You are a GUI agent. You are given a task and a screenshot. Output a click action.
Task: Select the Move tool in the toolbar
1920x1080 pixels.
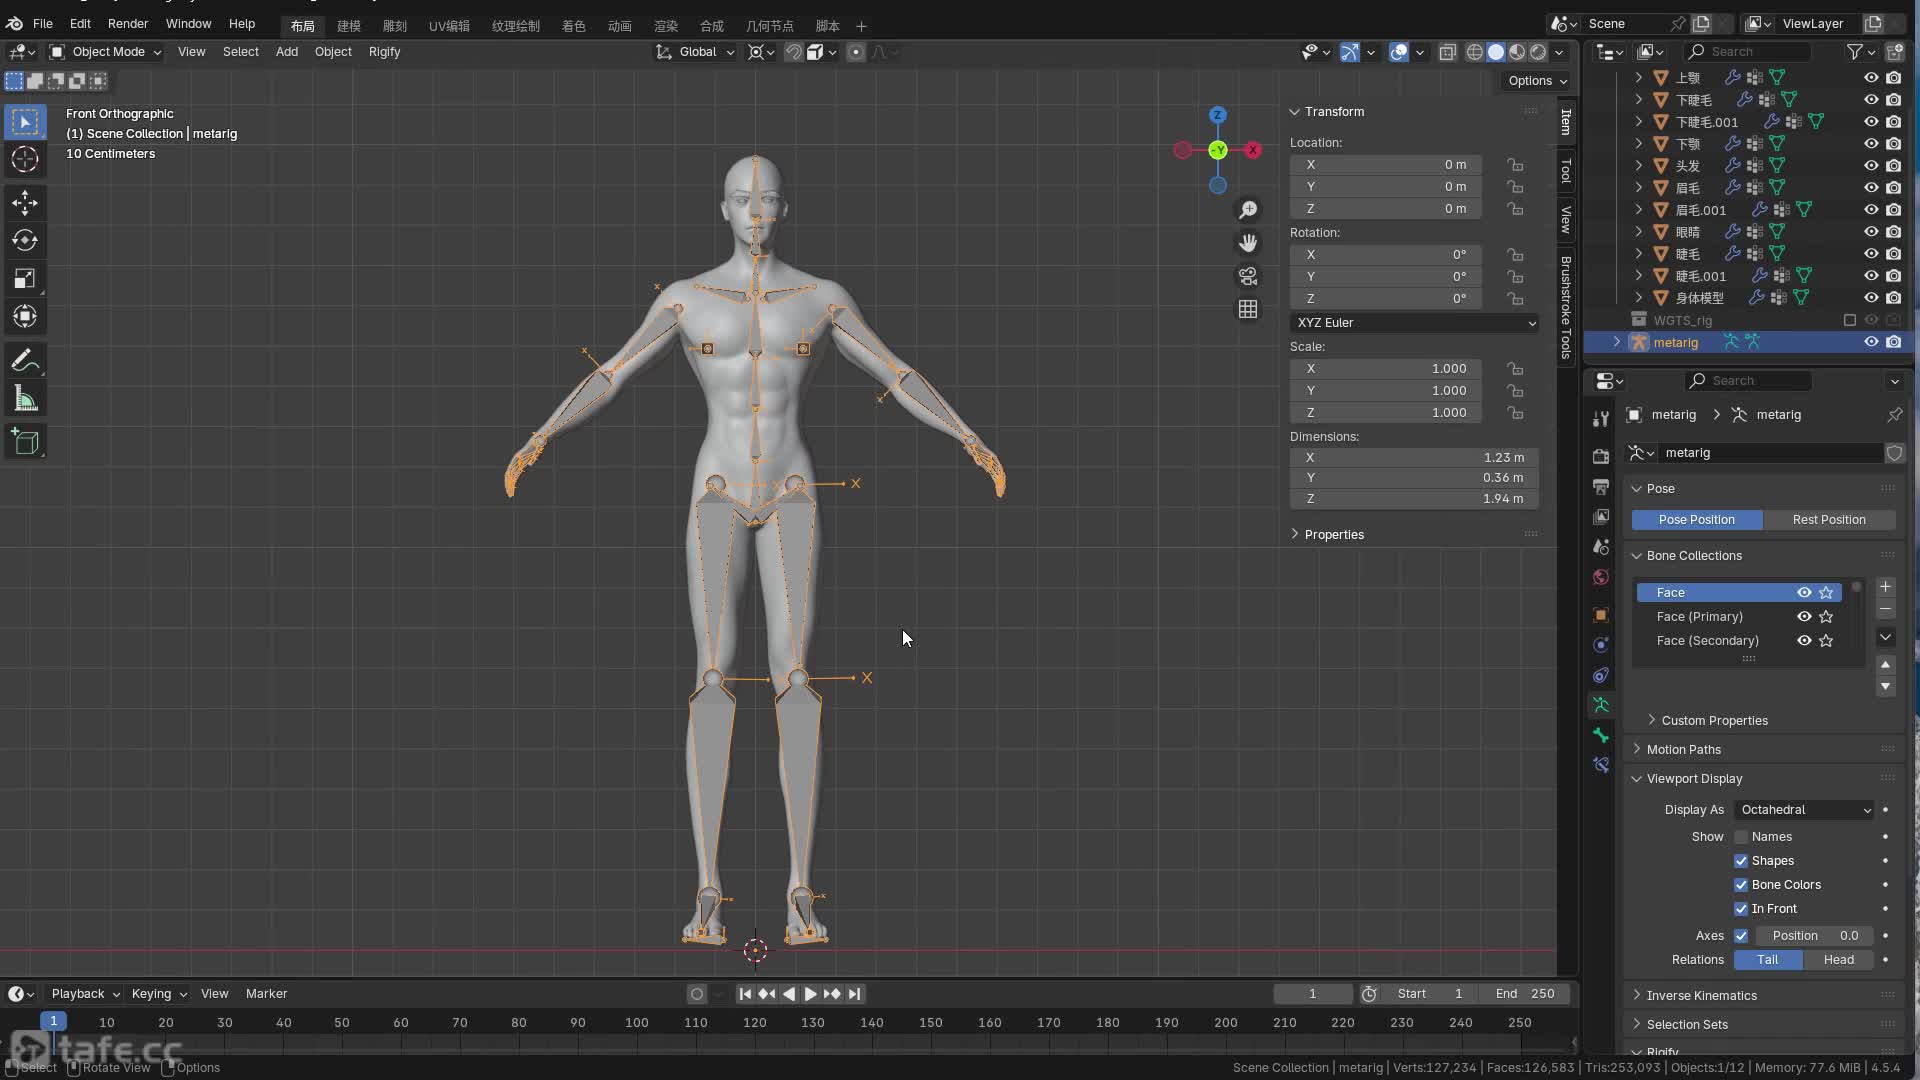click(x=25, y=203)
